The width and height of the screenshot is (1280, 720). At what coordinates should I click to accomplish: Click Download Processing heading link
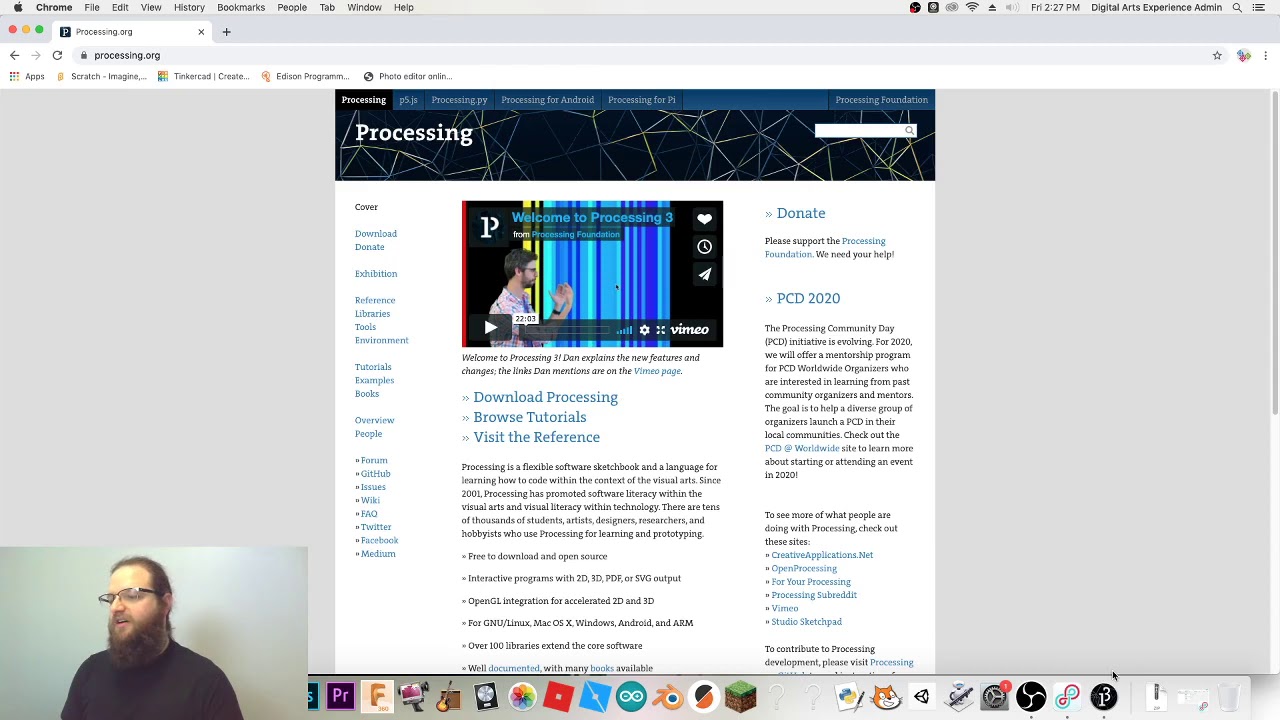545,397
